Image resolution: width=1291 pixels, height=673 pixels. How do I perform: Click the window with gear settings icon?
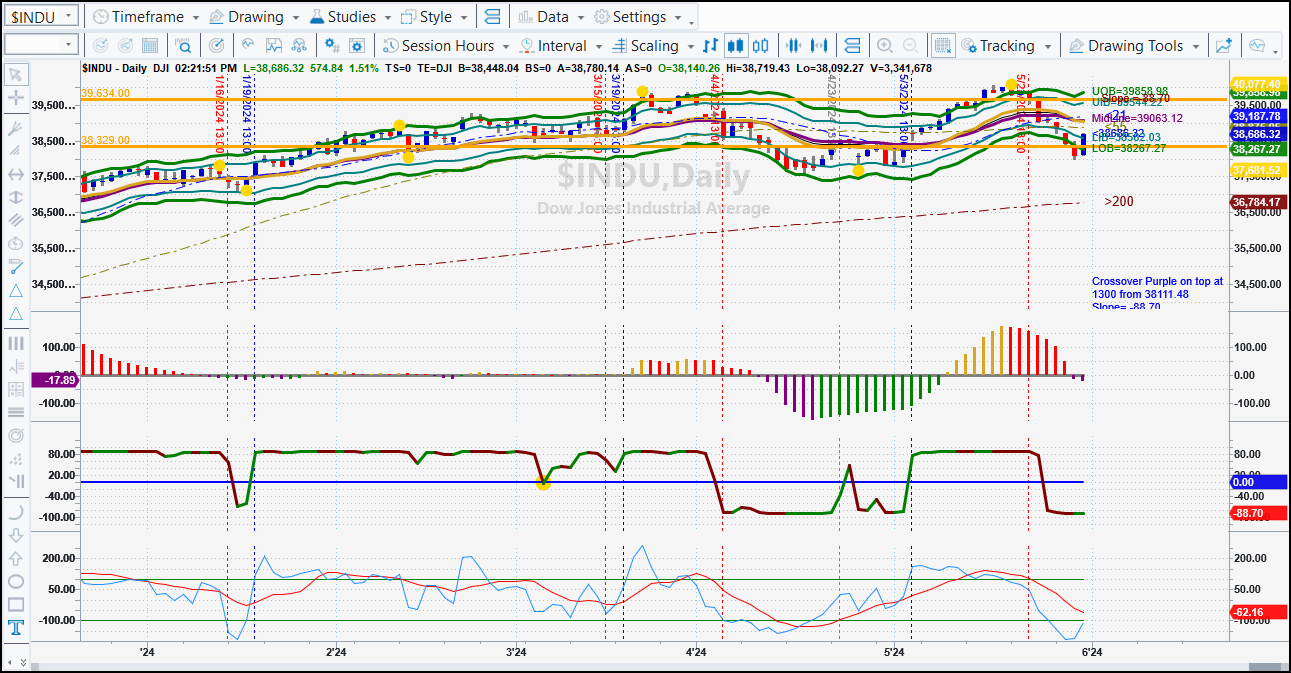357,46
